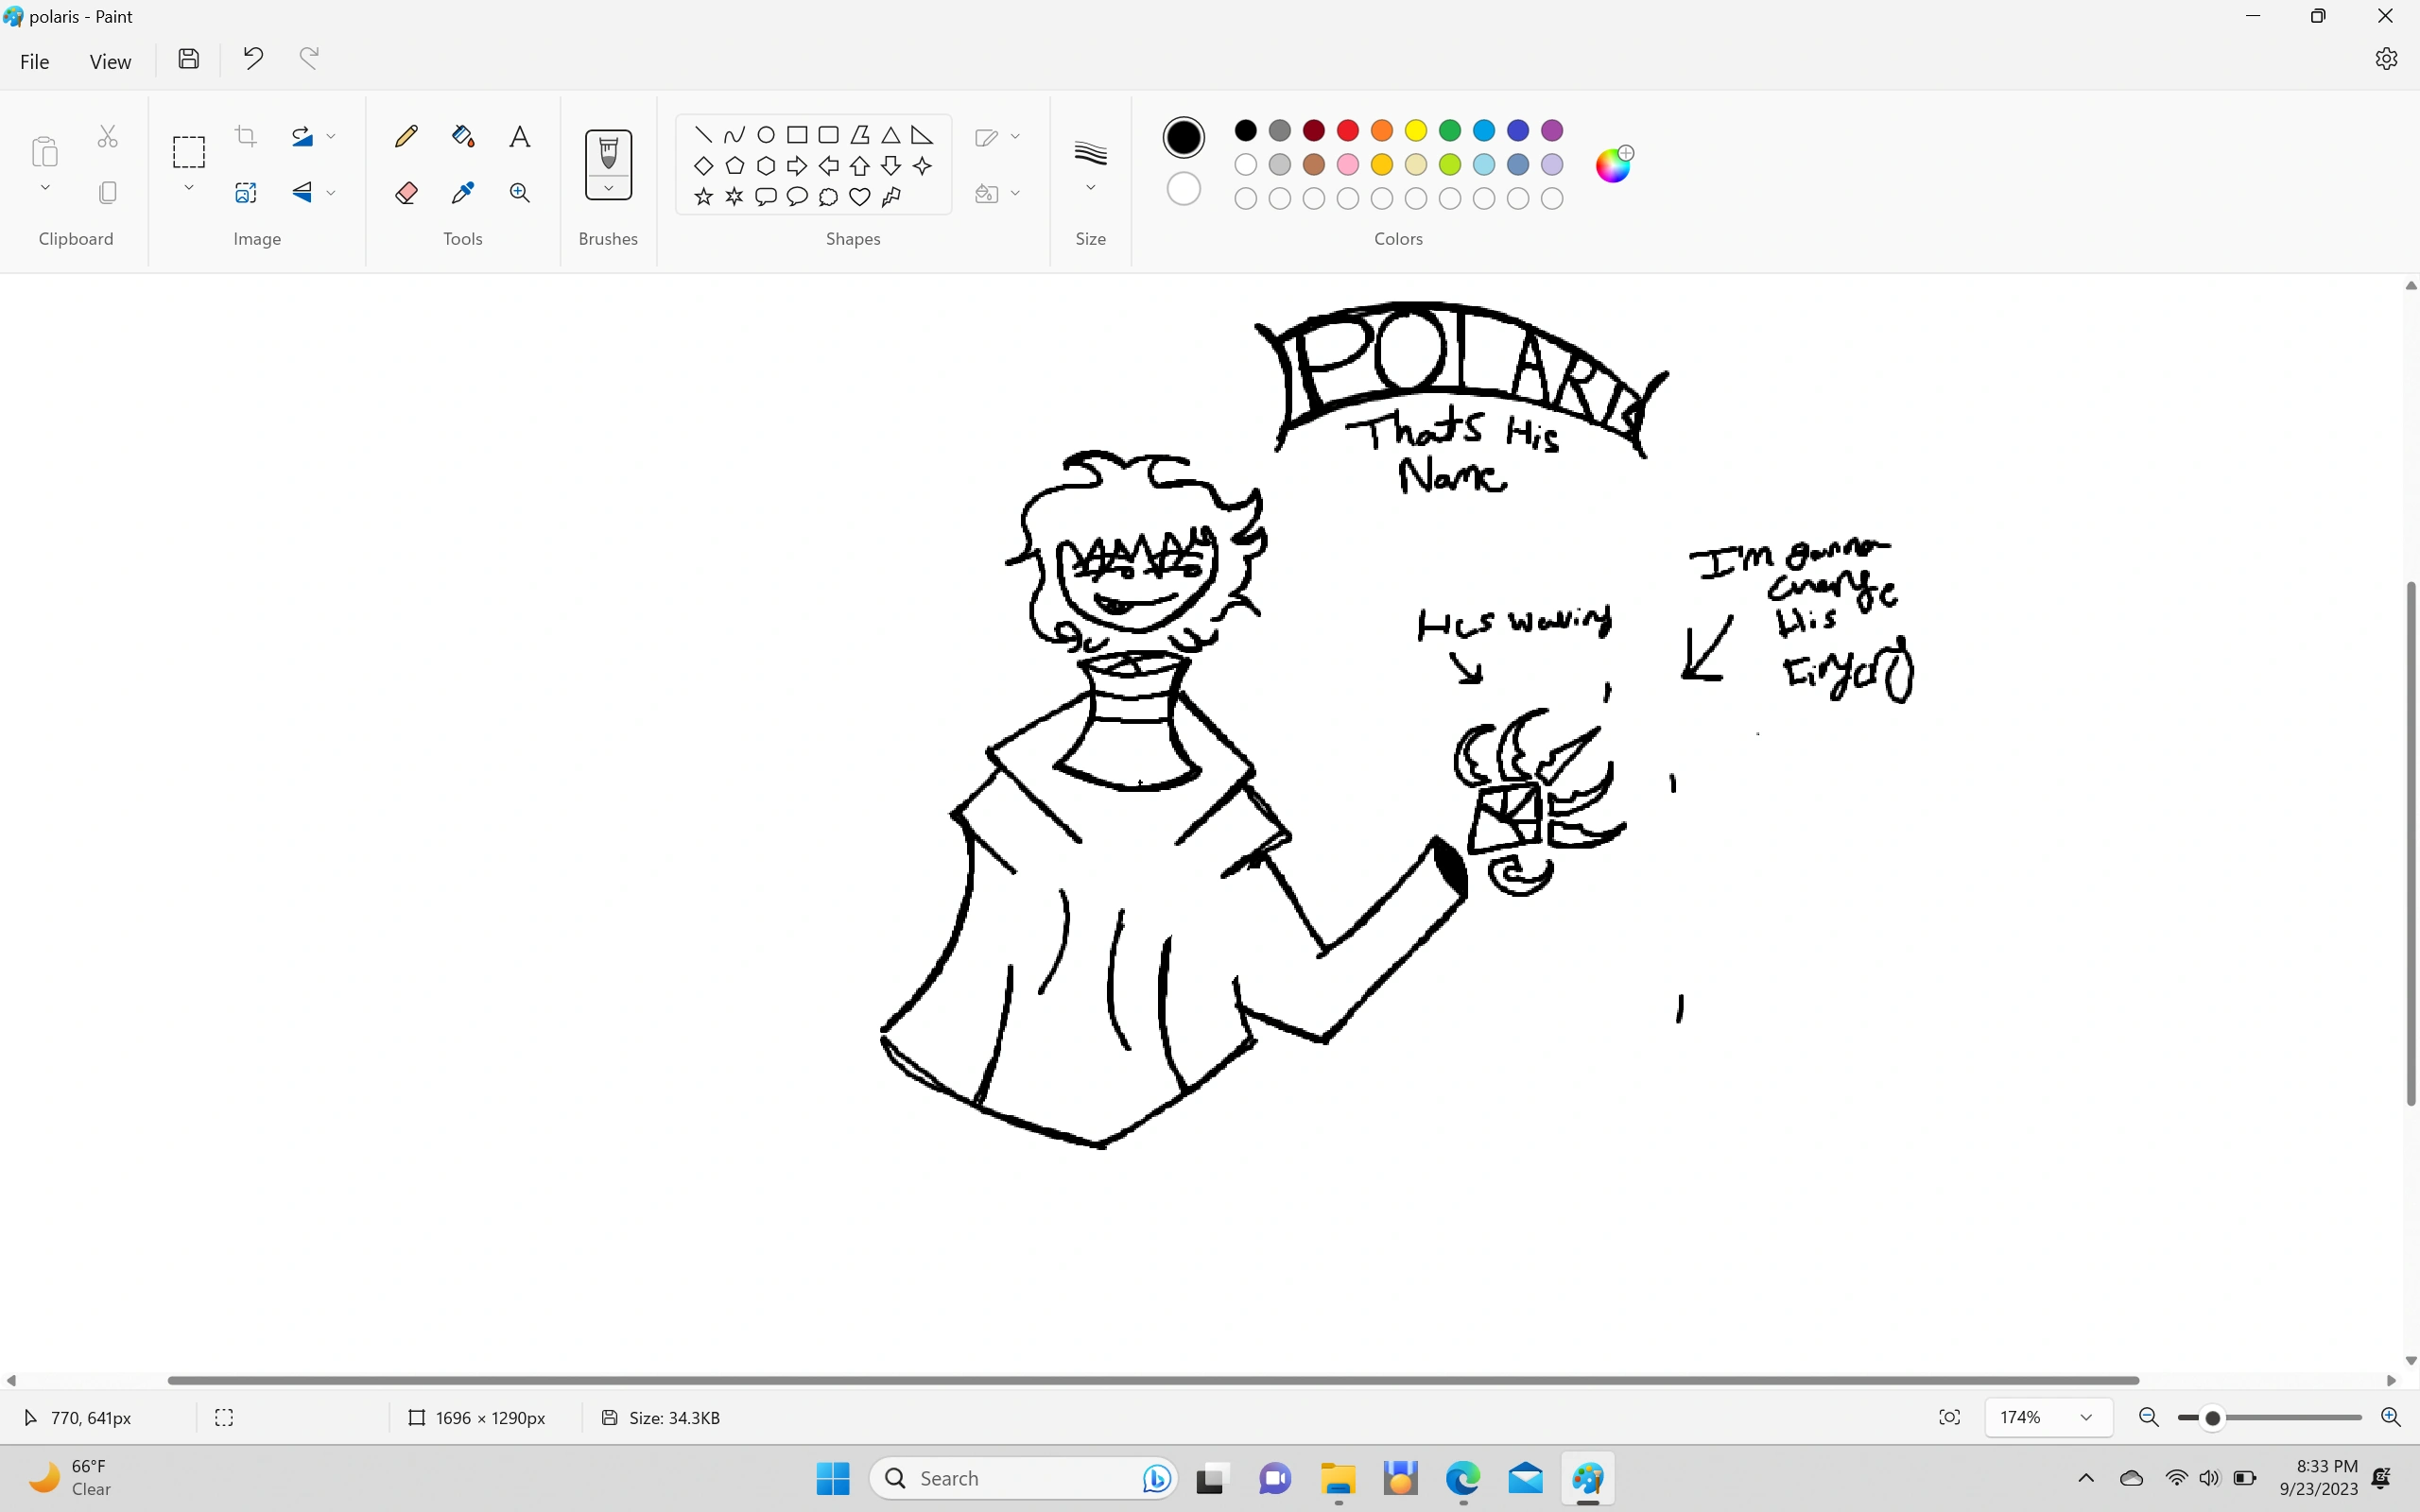Select the Fill with color tool

[x=462, y=136]
